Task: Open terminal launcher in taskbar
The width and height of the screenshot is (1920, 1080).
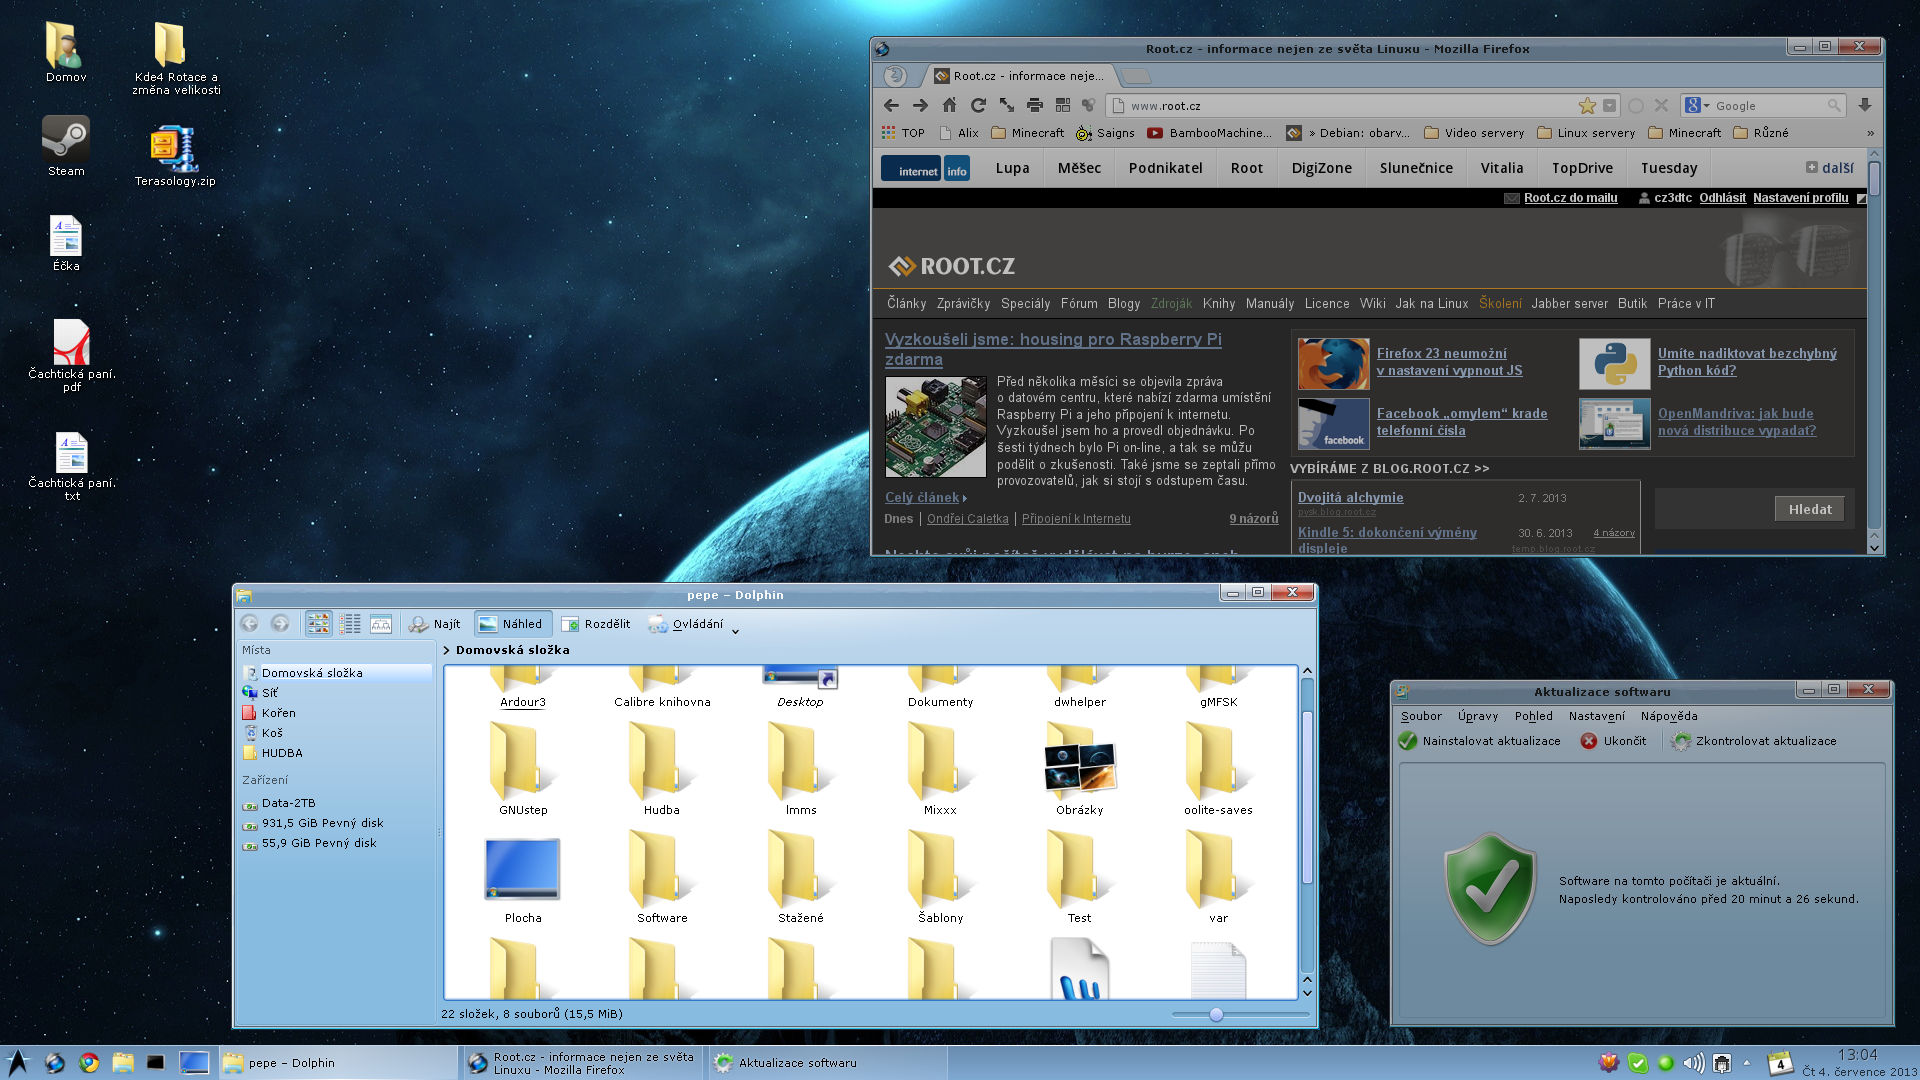Action: pyautogui.click(x=155, y=1063)
